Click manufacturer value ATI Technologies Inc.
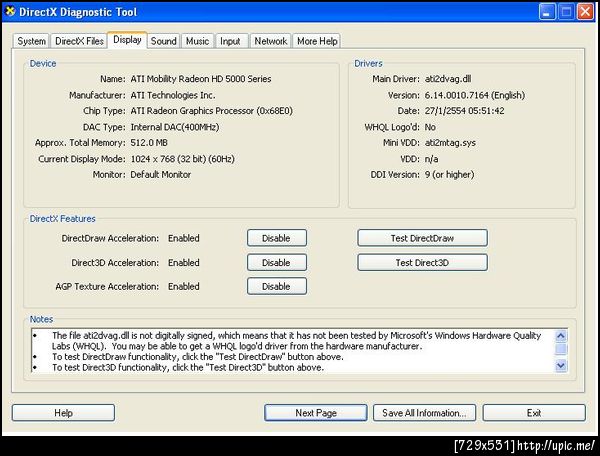 (x=173, y=95)
